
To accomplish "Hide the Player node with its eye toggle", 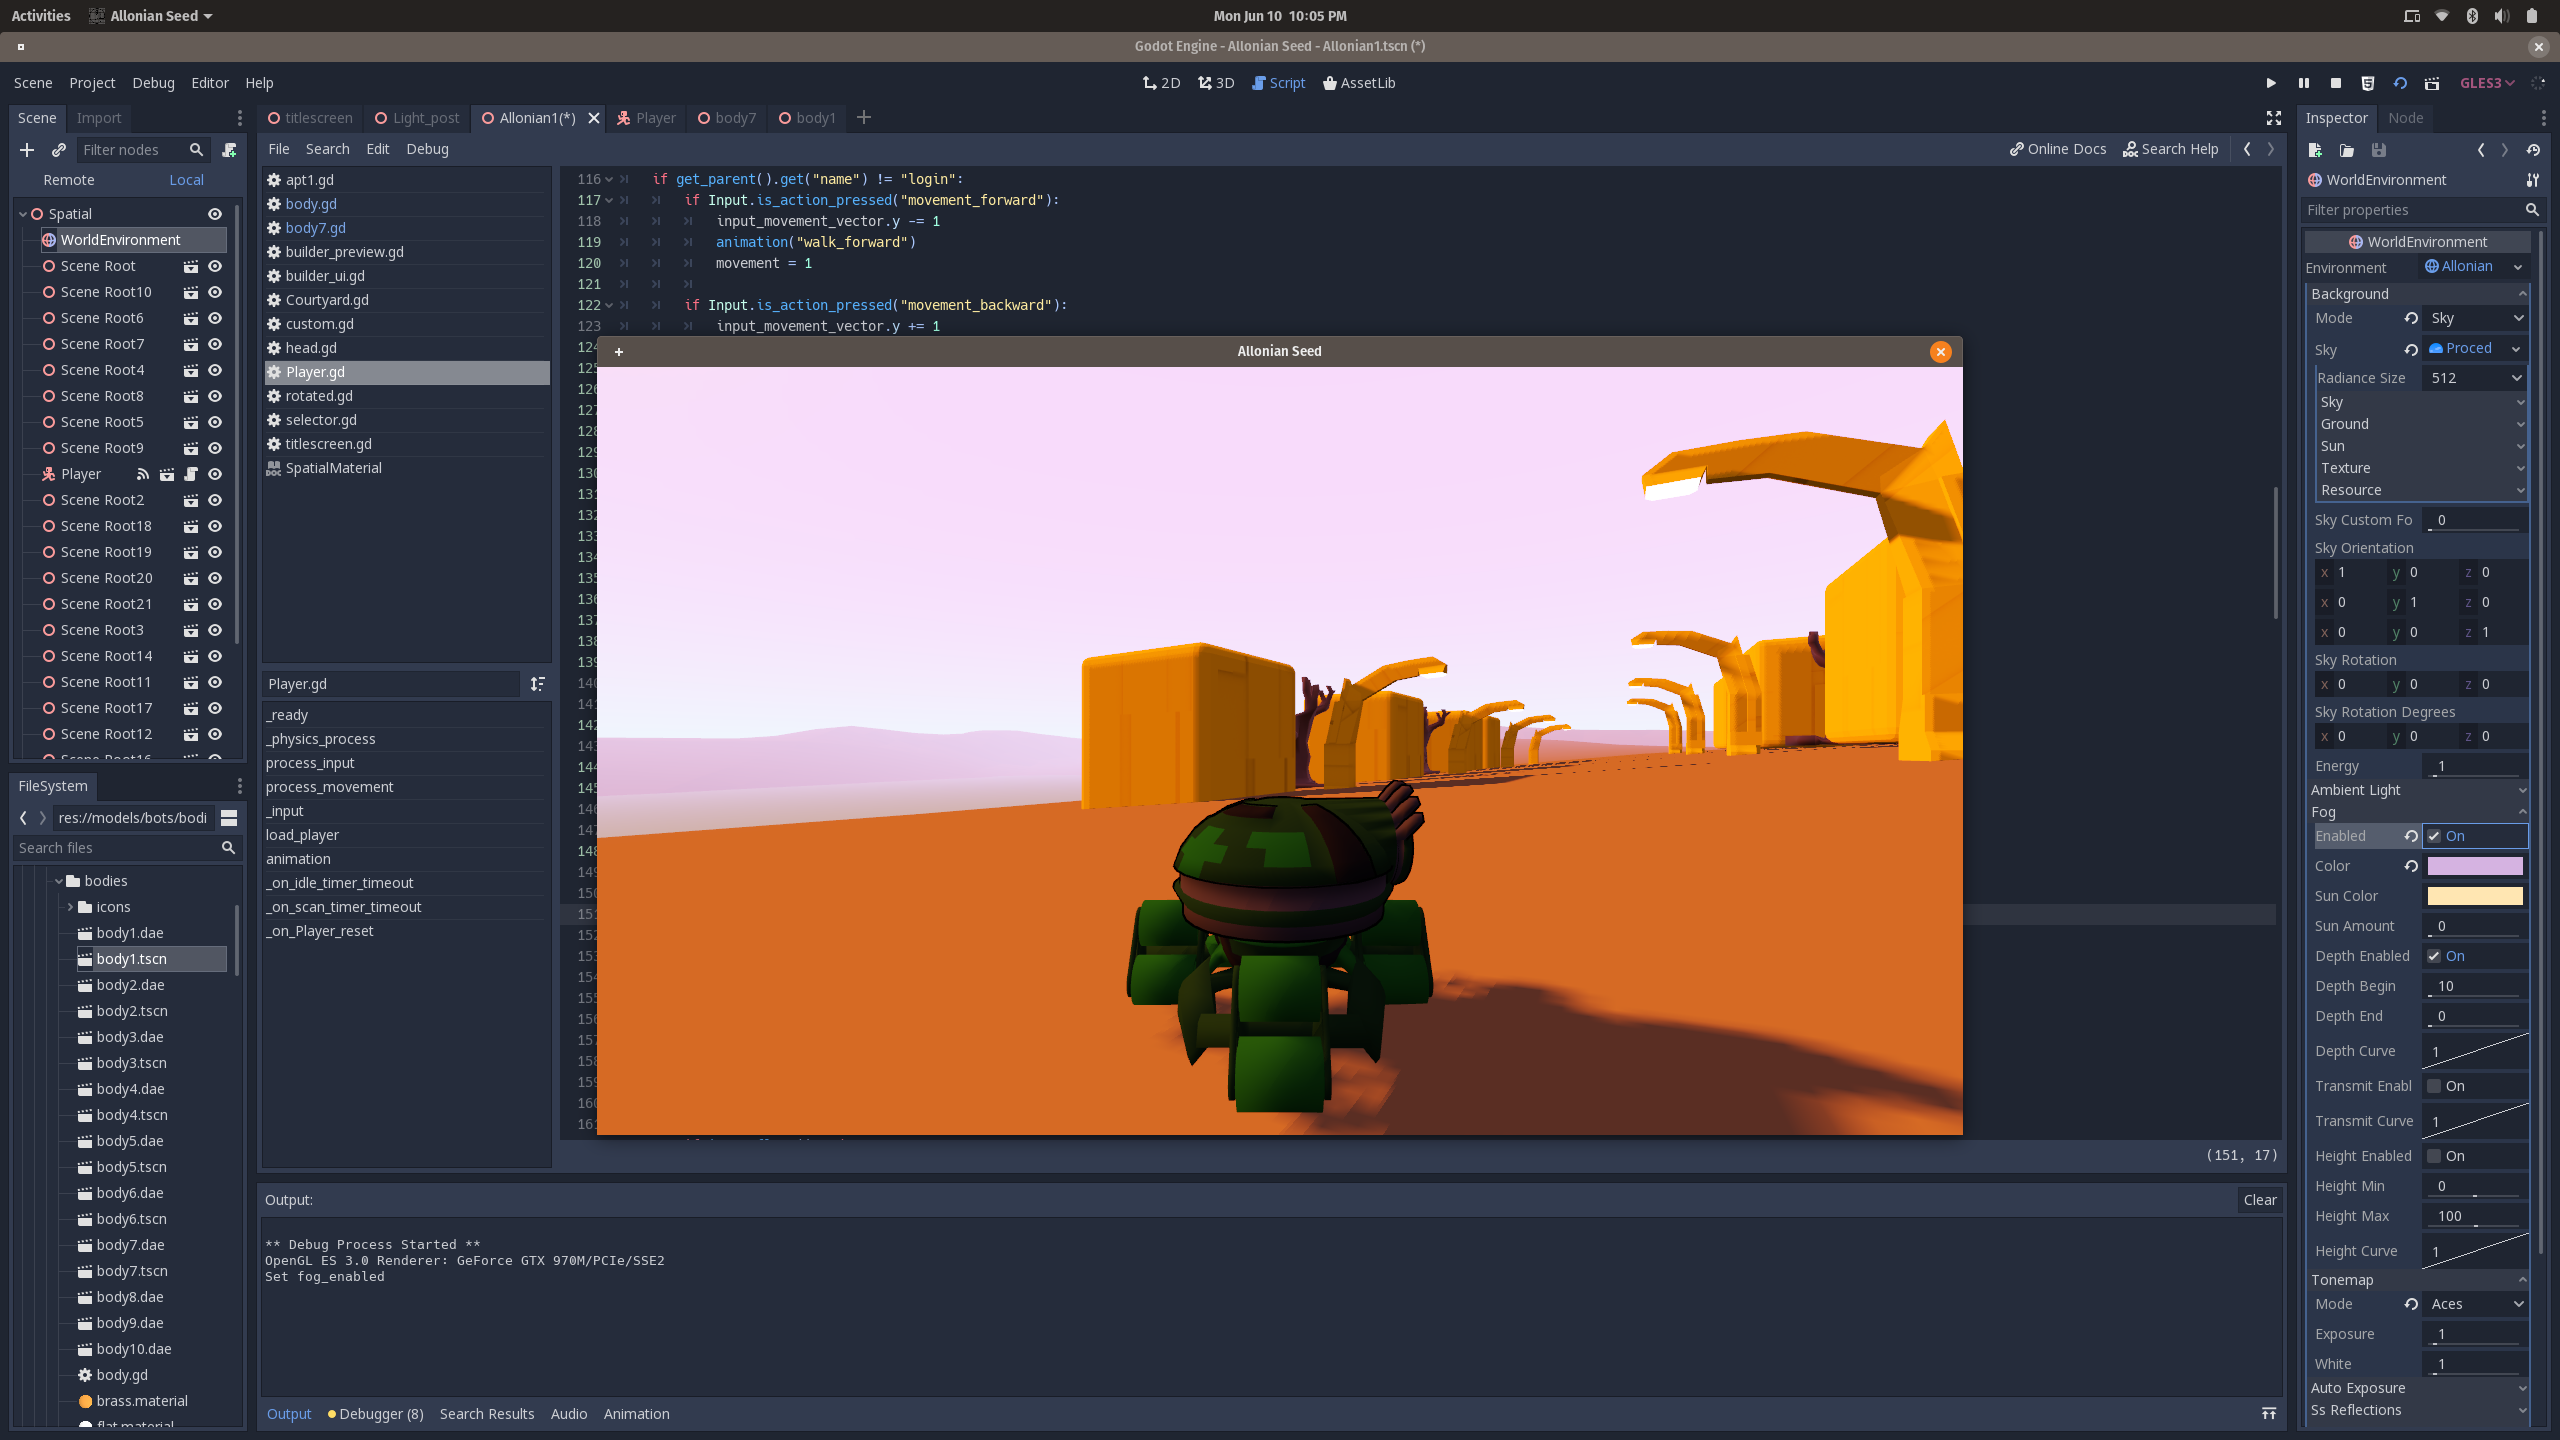I will (214, 474).
